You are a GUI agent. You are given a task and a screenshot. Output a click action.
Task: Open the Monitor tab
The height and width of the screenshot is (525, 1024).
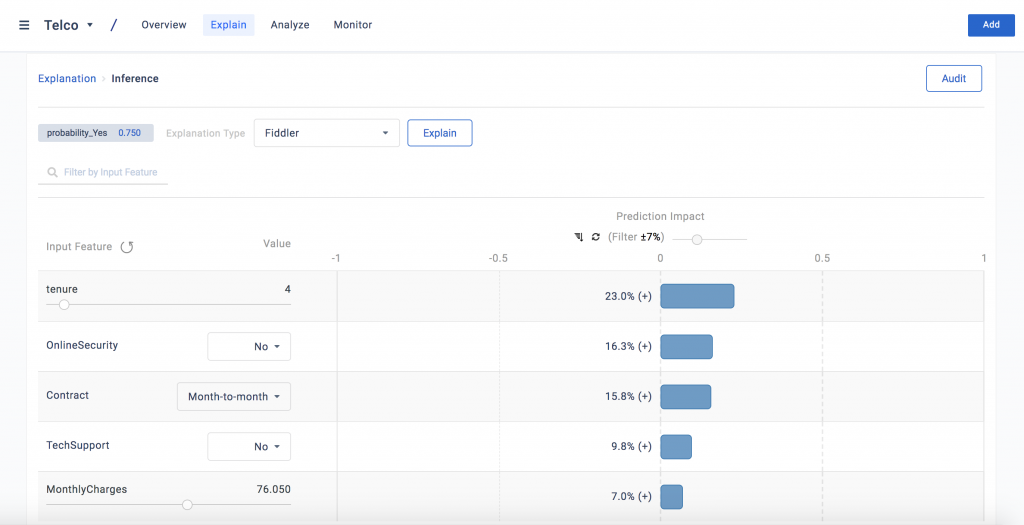click(x=352, y=25)
